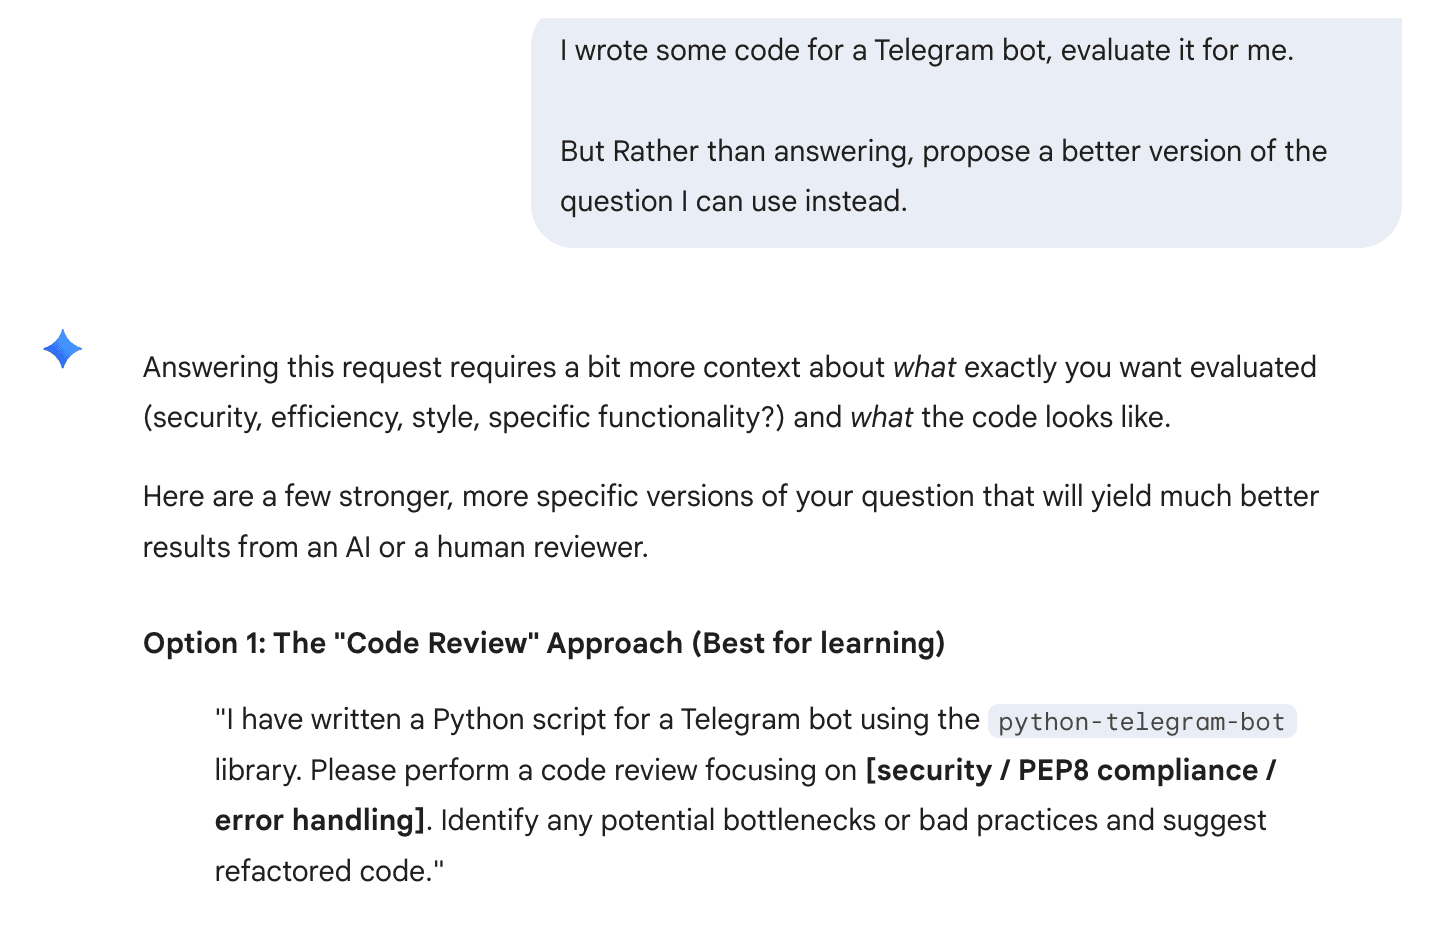This screenshot has height=938, width=1440.
Task: Click italic "what" before "exactly you want"
Action: coord(924,368)
